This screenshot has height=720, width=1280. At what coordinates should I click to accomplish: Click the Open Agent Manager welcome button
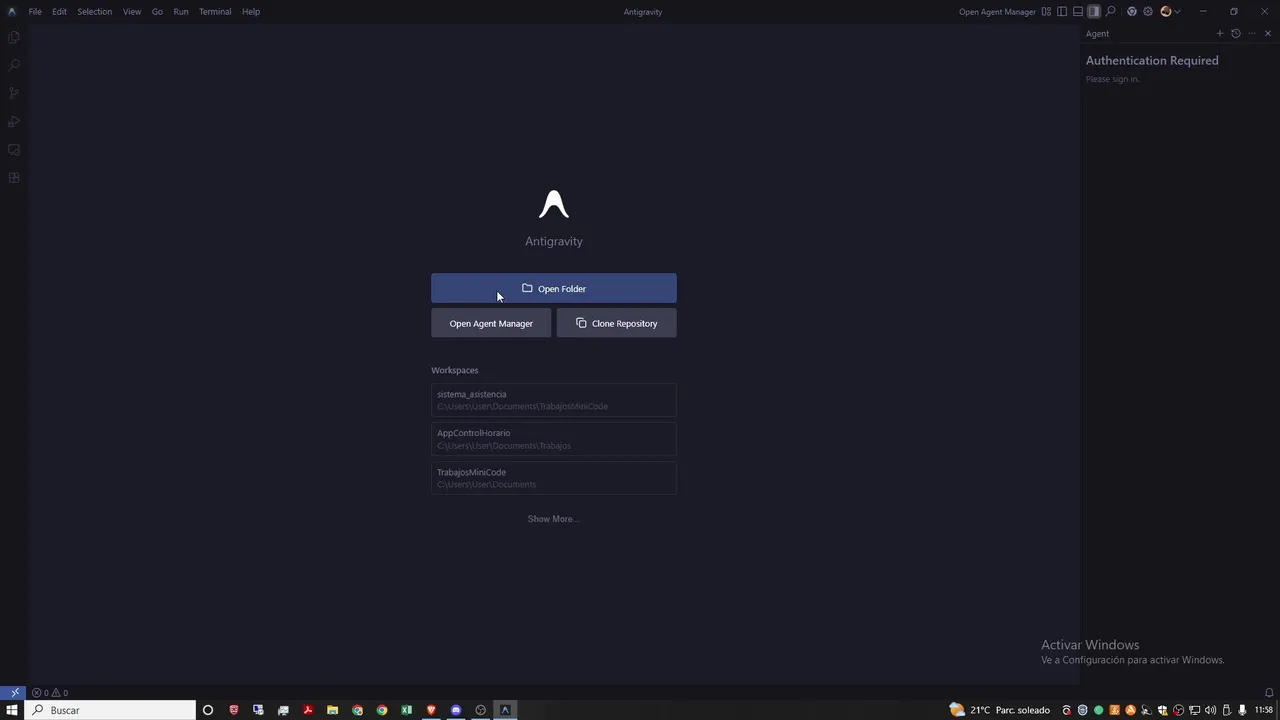[x=491, y=323]
